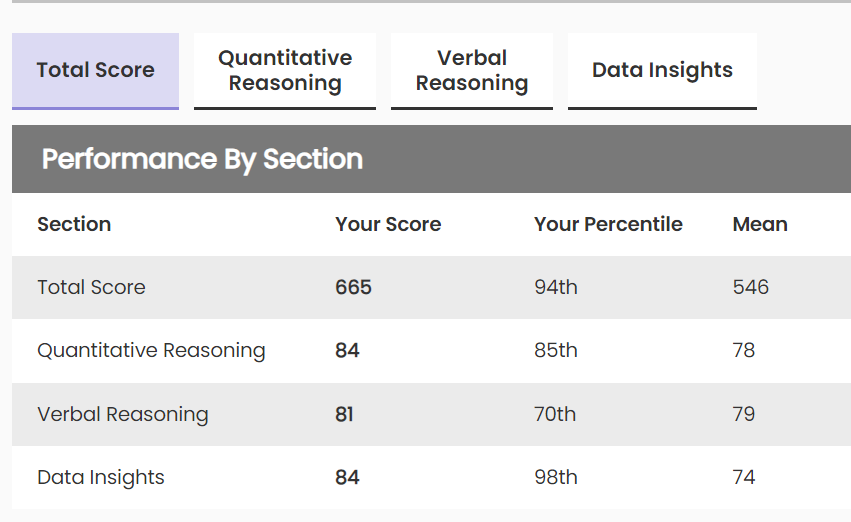Click the Verbal Reasoning score 81
The image size is (851, 522).
click(x=344, y=414)
